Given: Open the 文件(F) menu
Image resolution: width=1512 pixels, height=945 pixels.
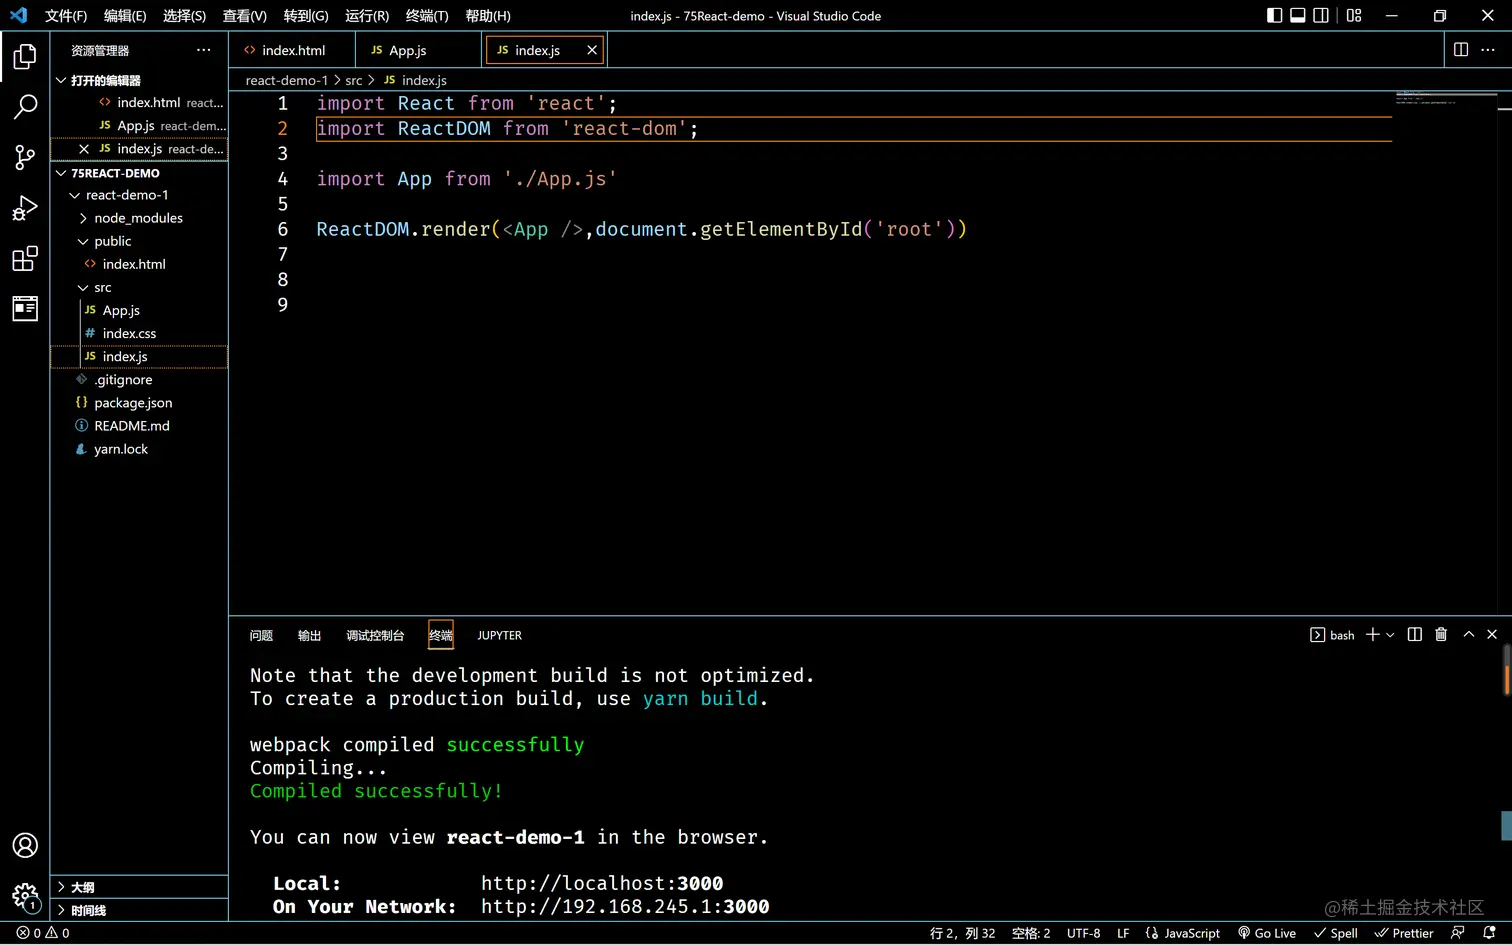Looking at the screenshot, I should 66,16.
